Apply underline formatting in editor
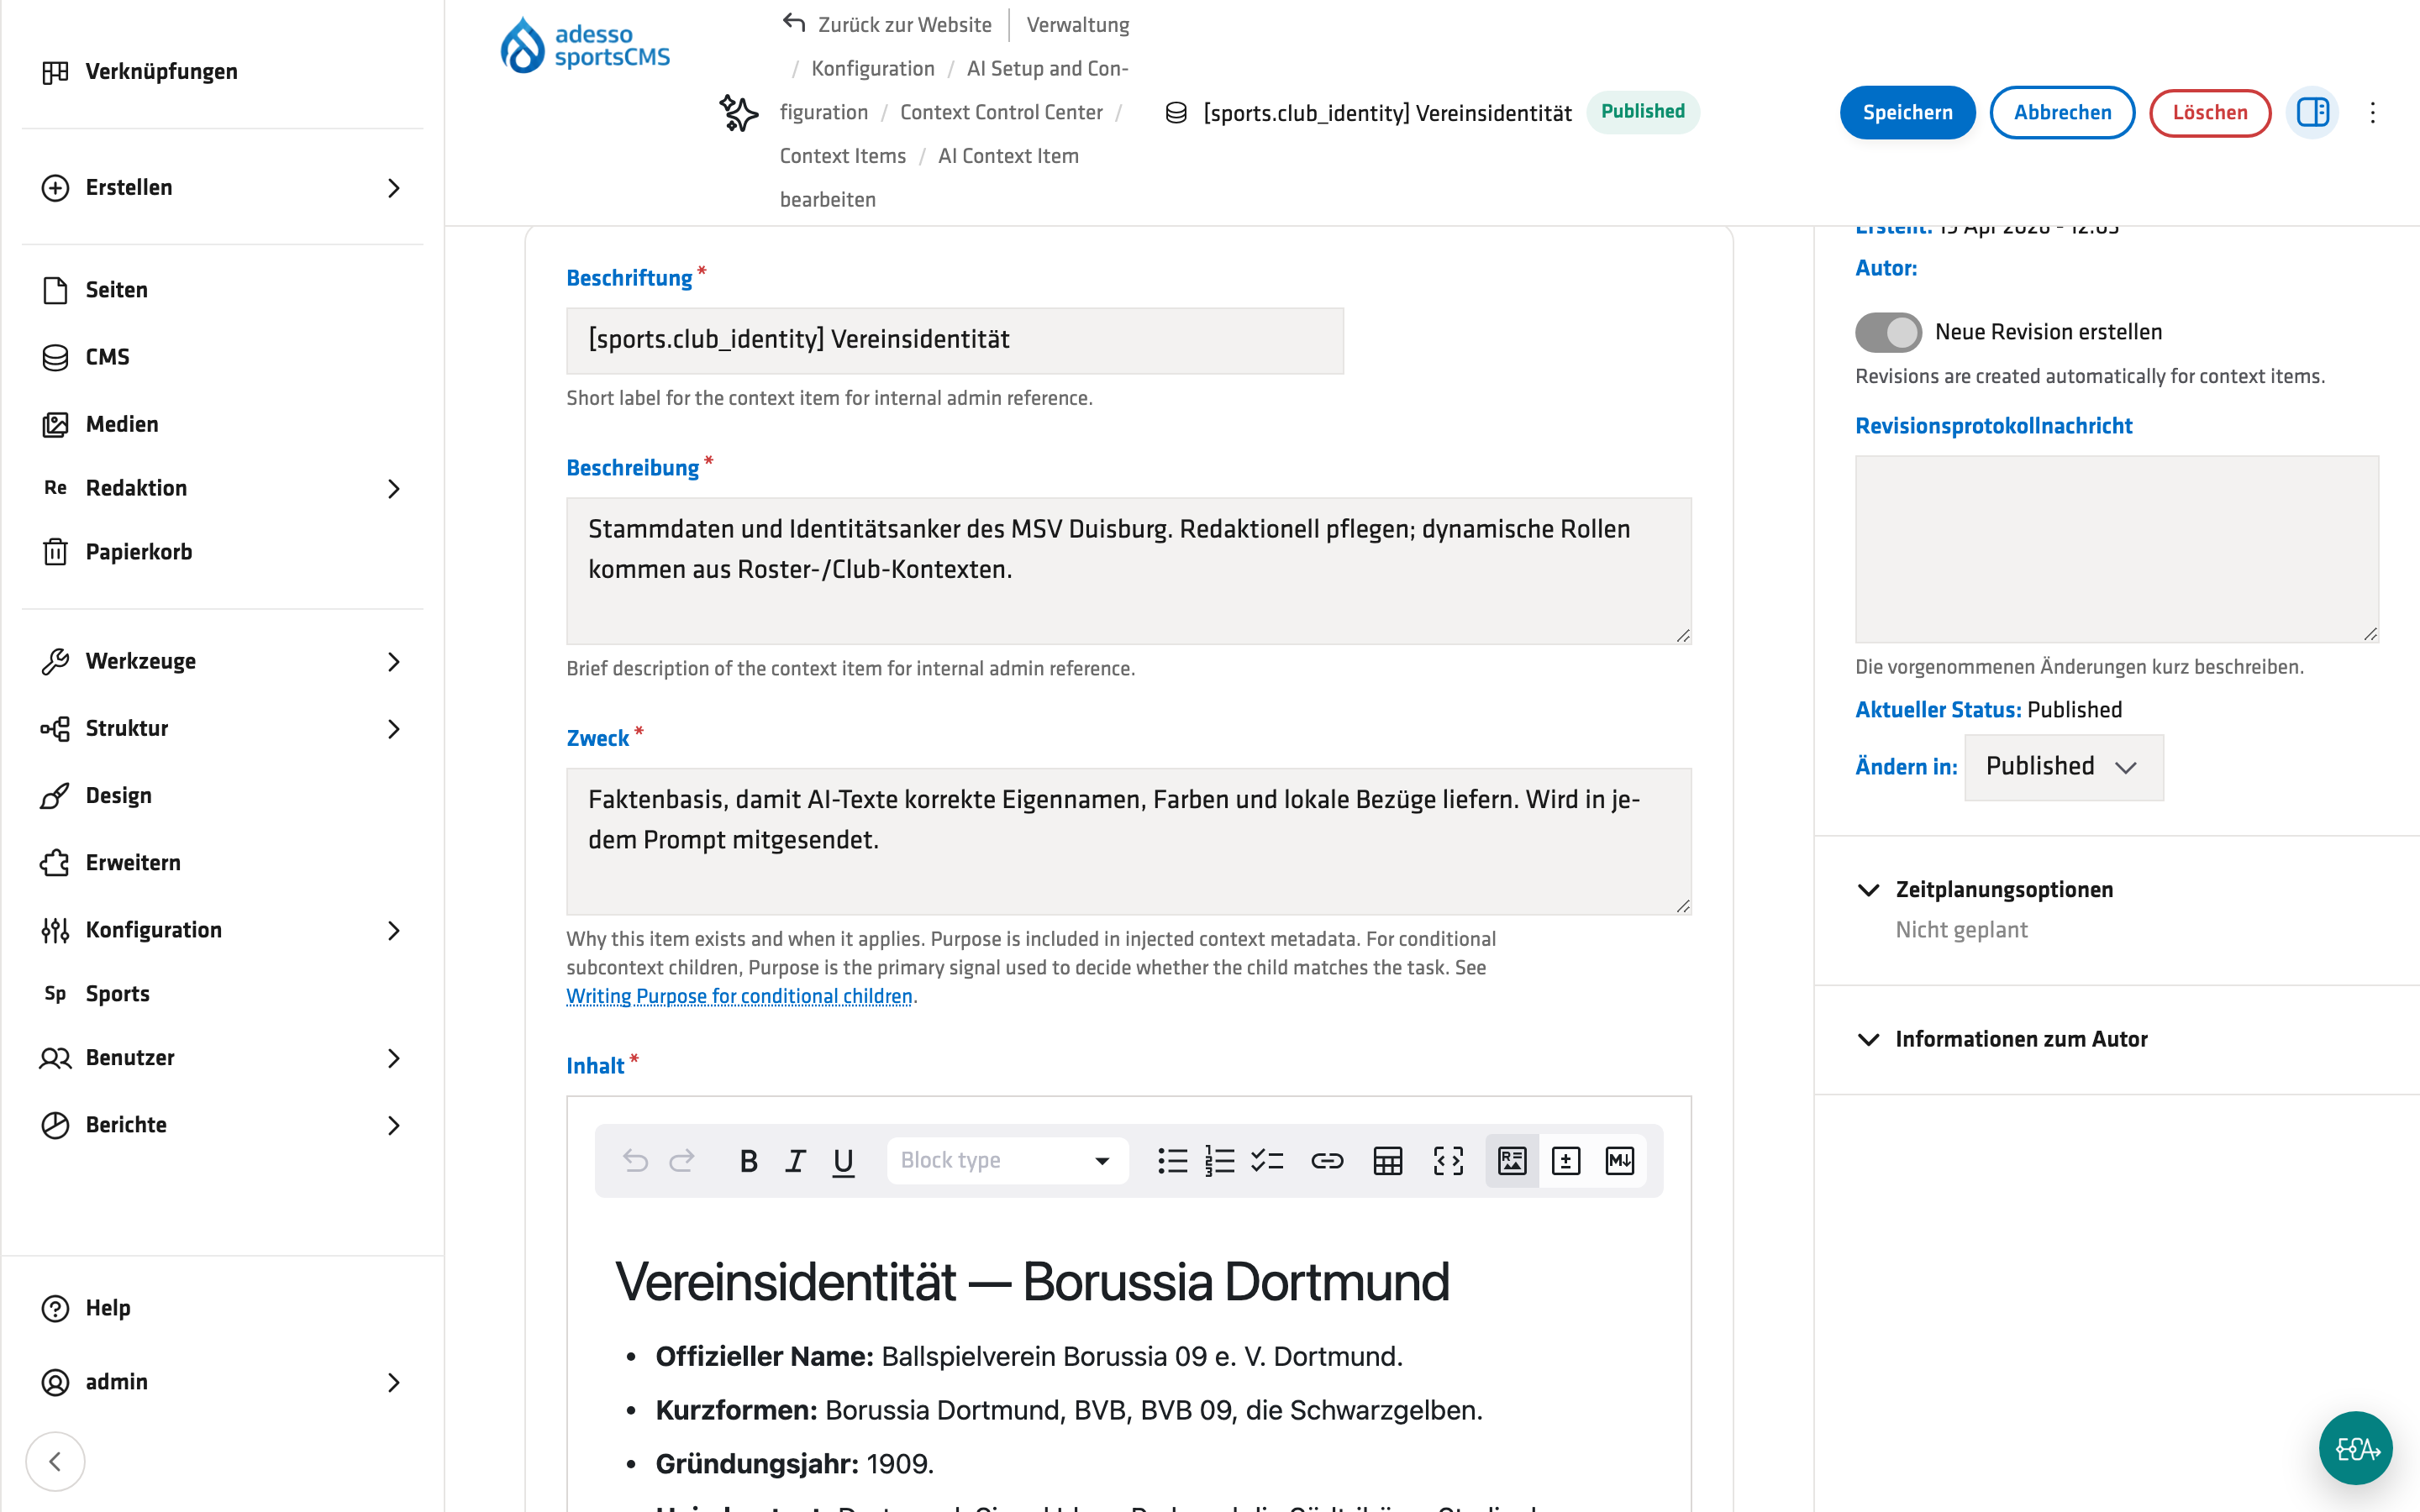 [x=843, y=1161]
